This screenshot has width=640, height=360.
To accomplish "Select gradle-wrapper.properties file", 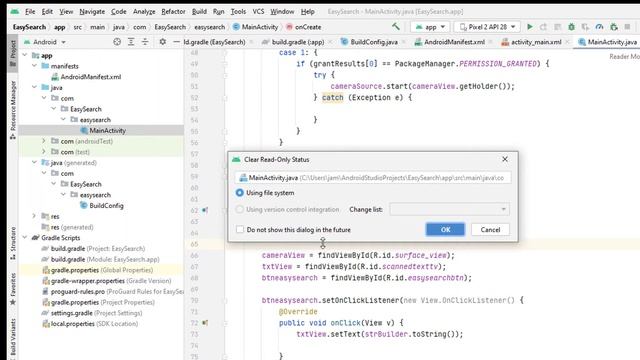I will coord(107,280).
